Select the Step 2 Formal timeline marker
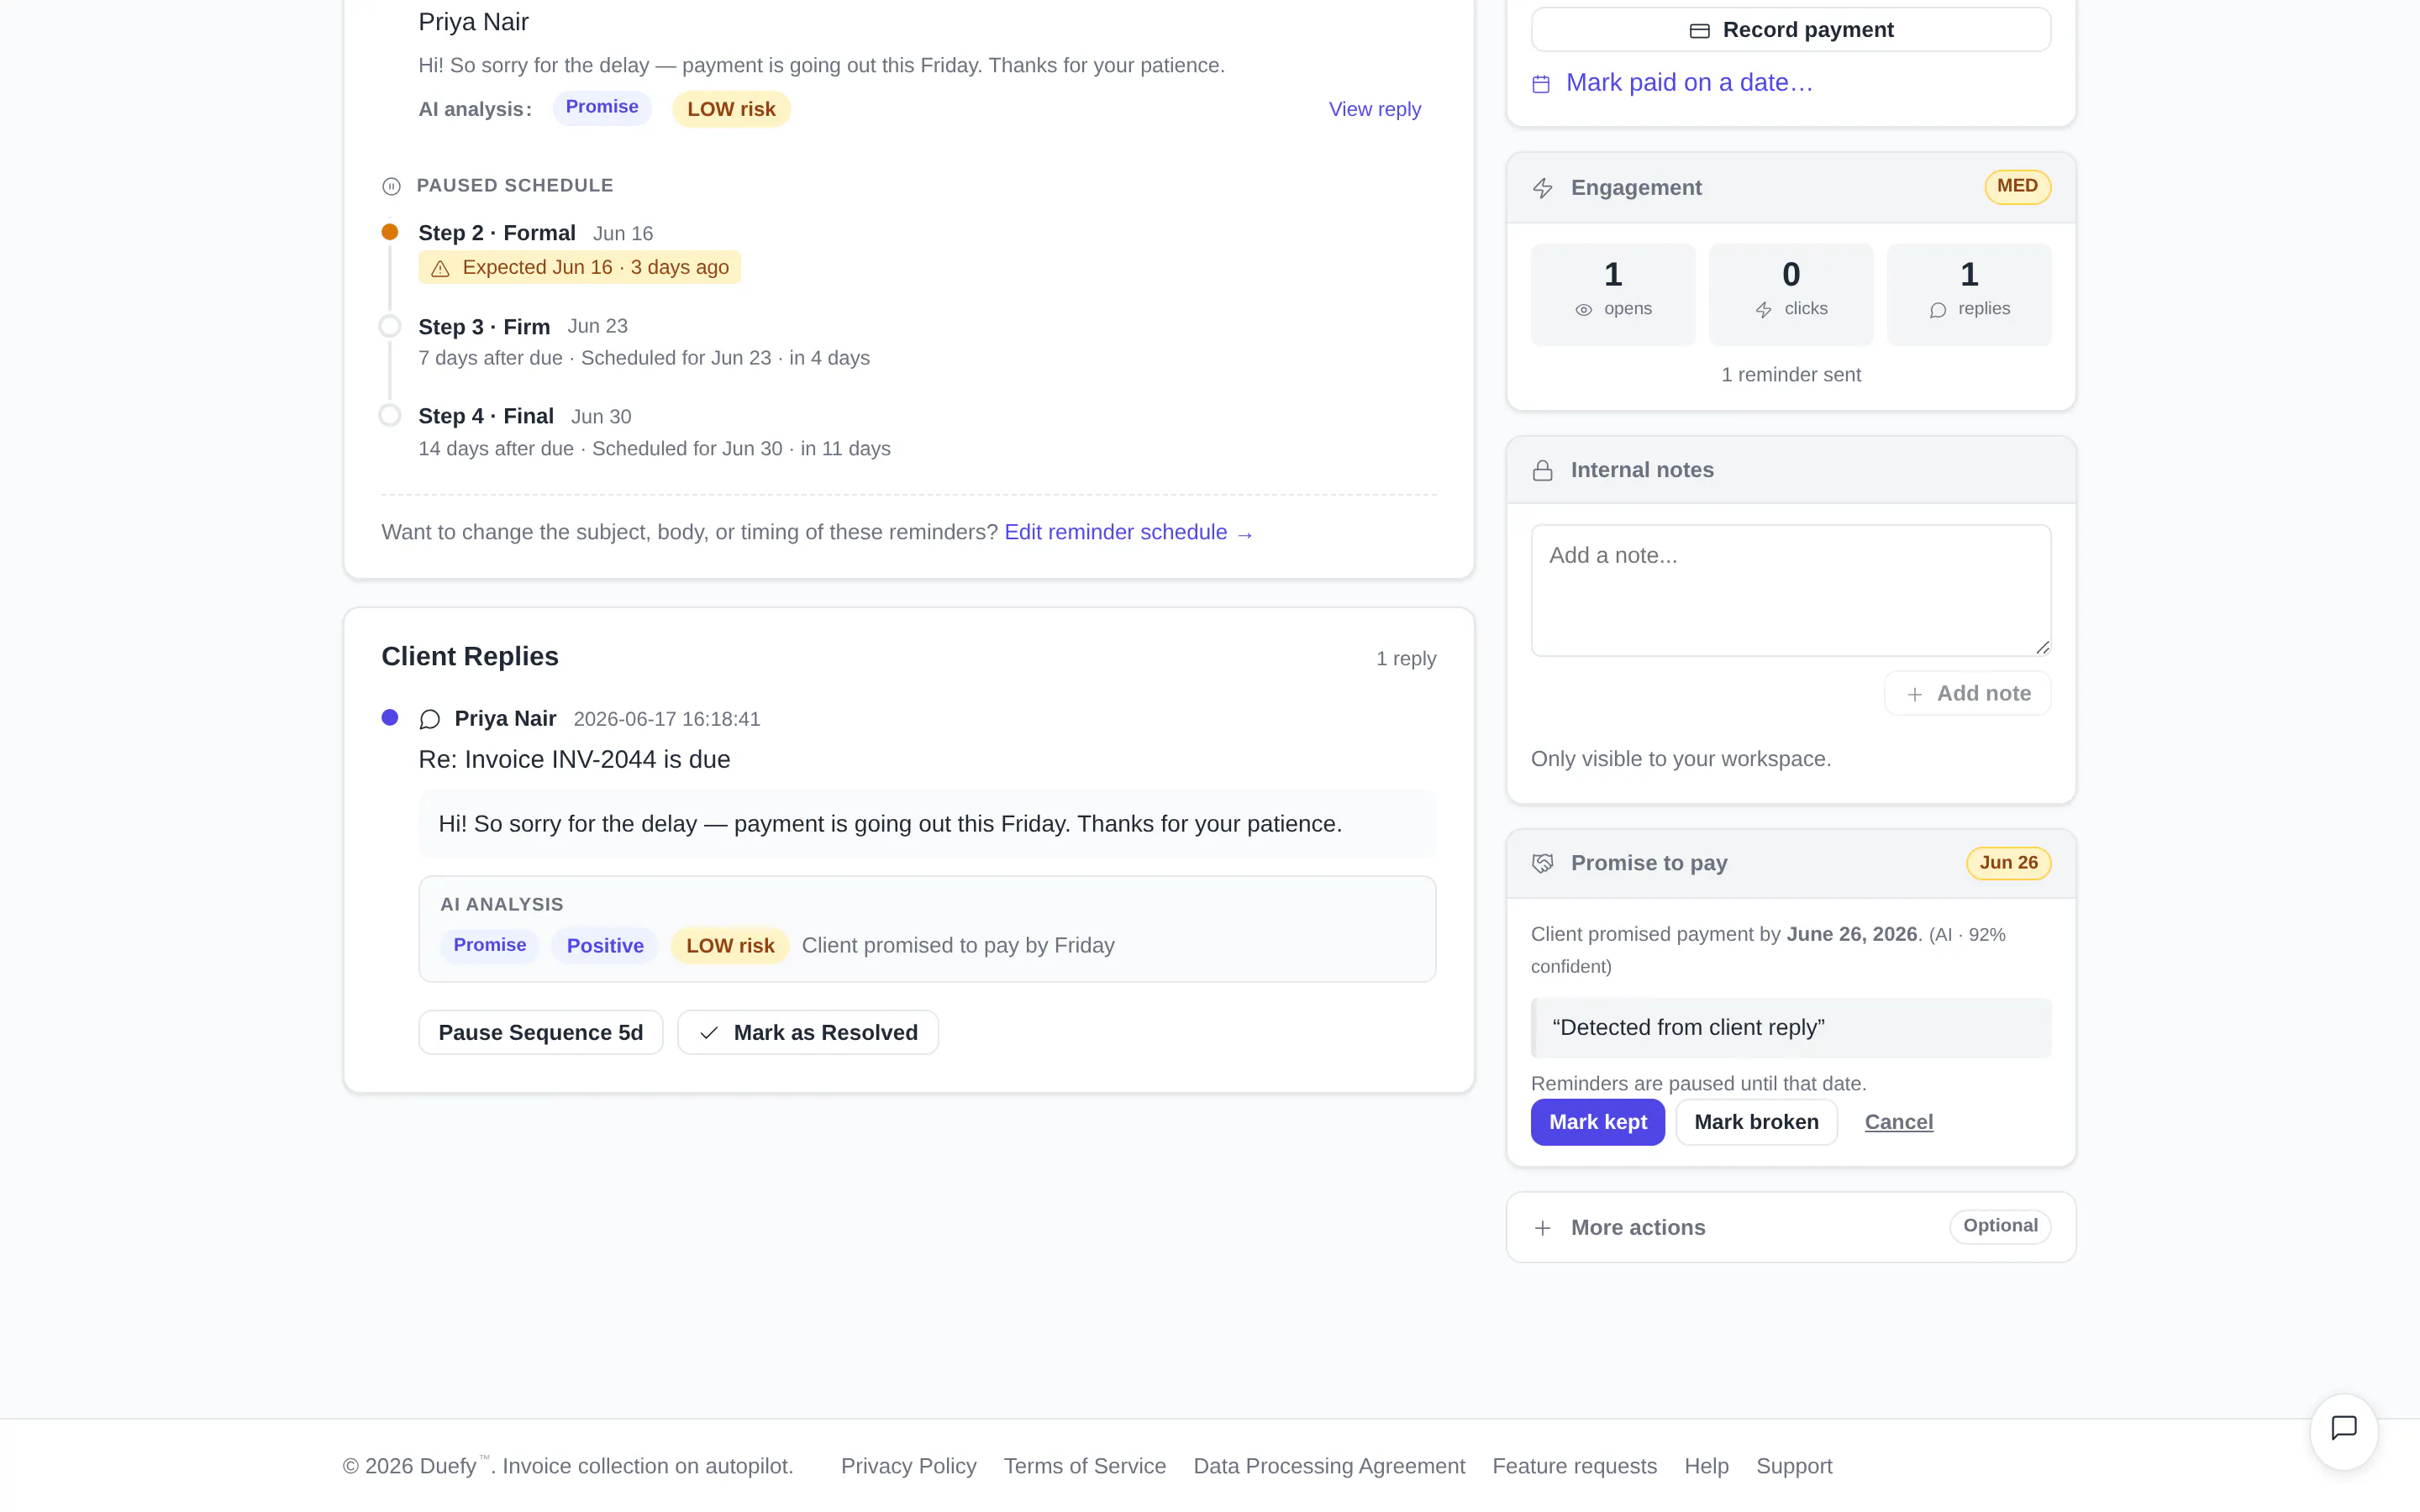The height and width of the screenshot is (1512, 2420). [390, 232]
